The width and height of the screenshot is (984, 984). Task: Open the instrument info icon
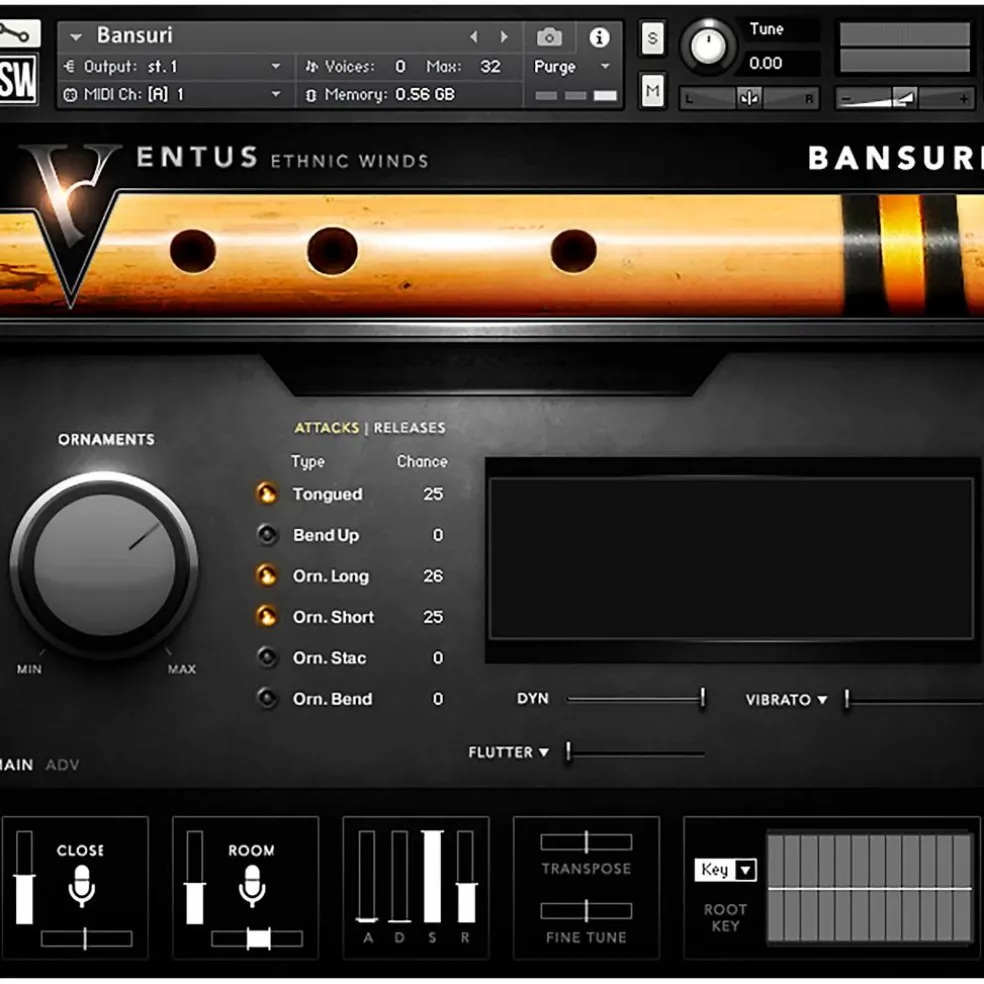click(599, 38)
